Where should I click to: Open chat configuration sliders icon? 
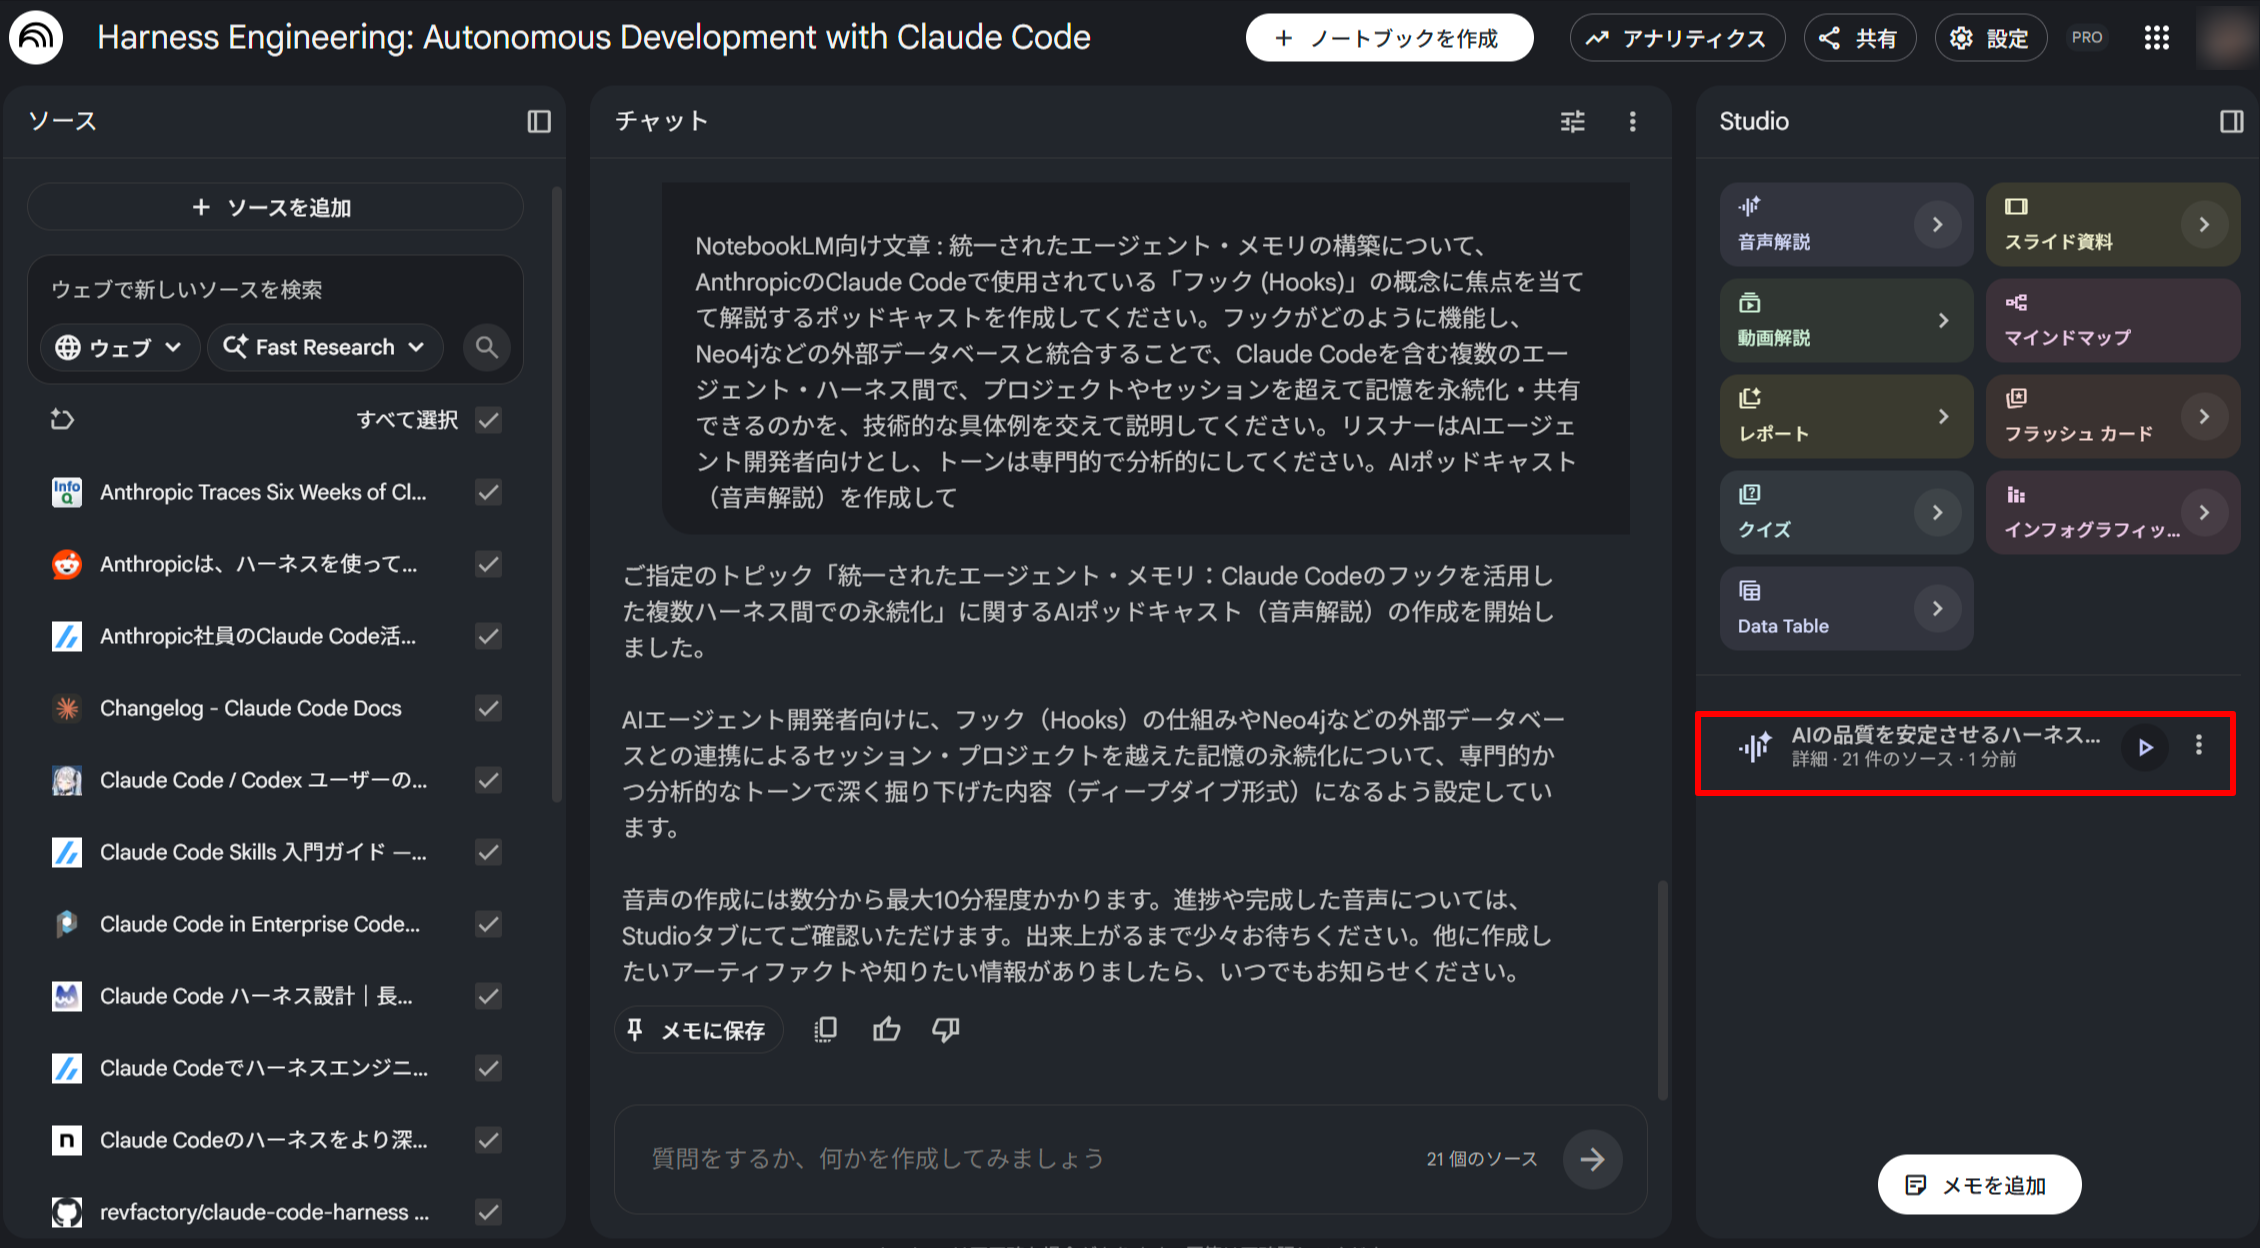pos(1573,121)
